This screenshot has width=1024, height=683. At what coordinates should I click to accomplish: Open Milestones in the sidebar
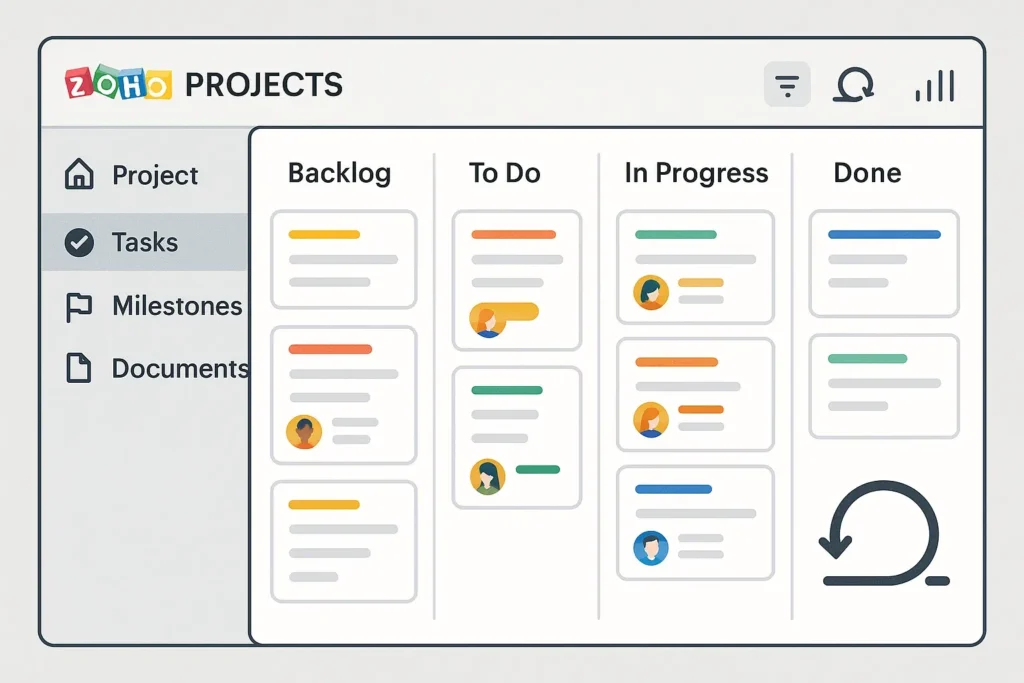176,306
